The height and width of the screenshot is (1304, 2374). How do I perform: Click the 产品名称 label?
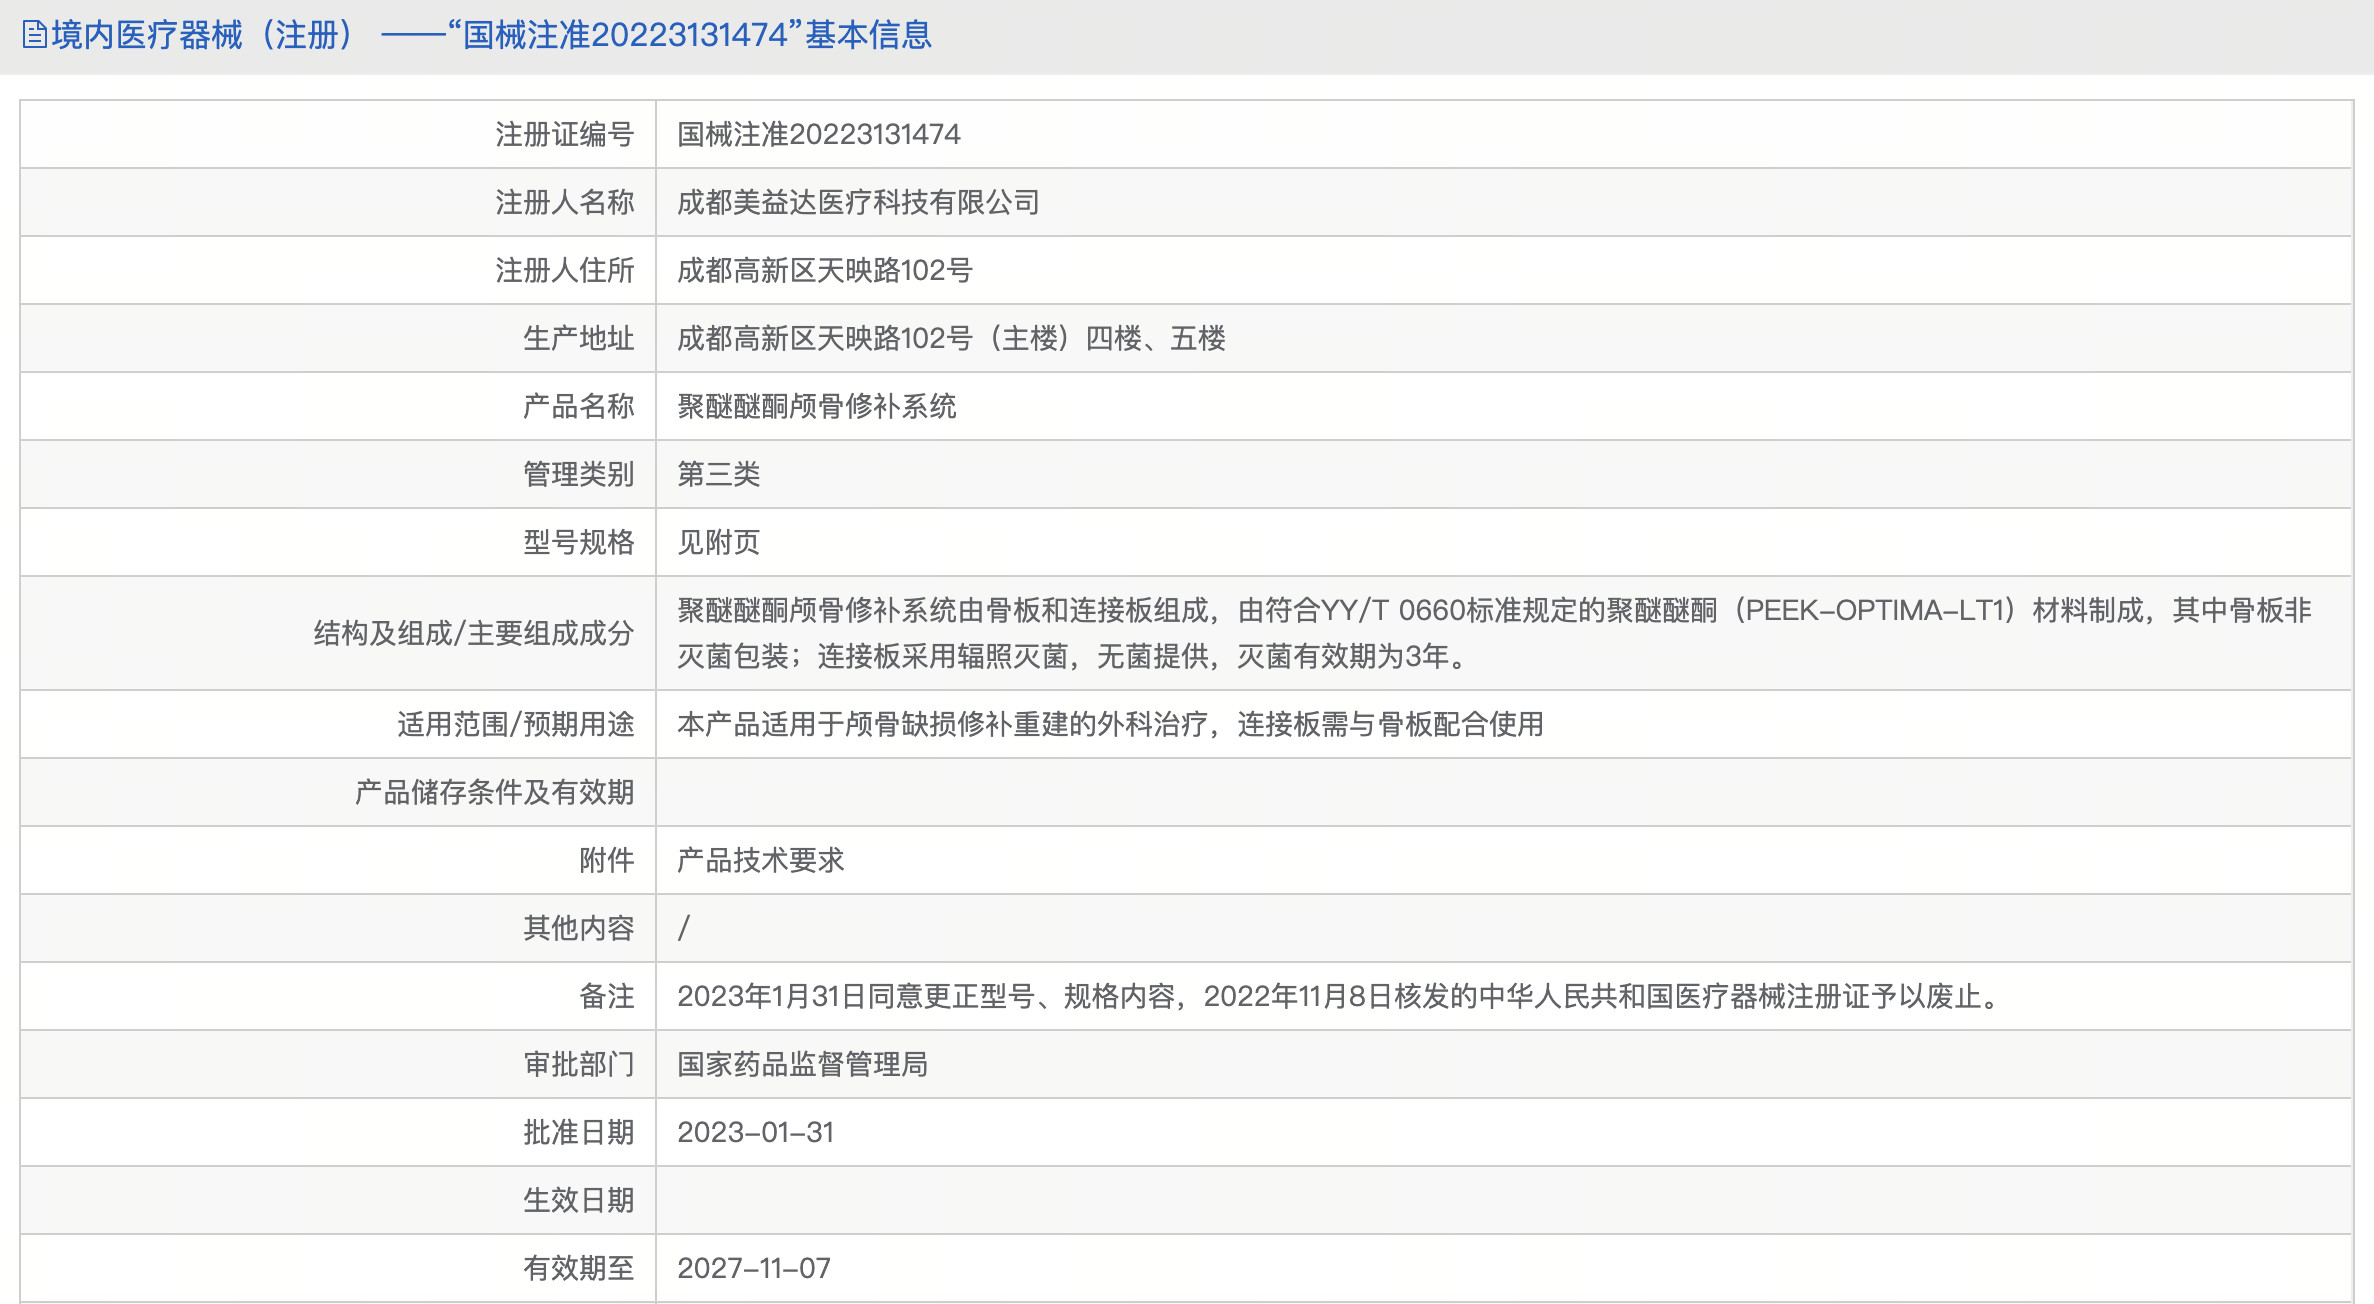579,406
